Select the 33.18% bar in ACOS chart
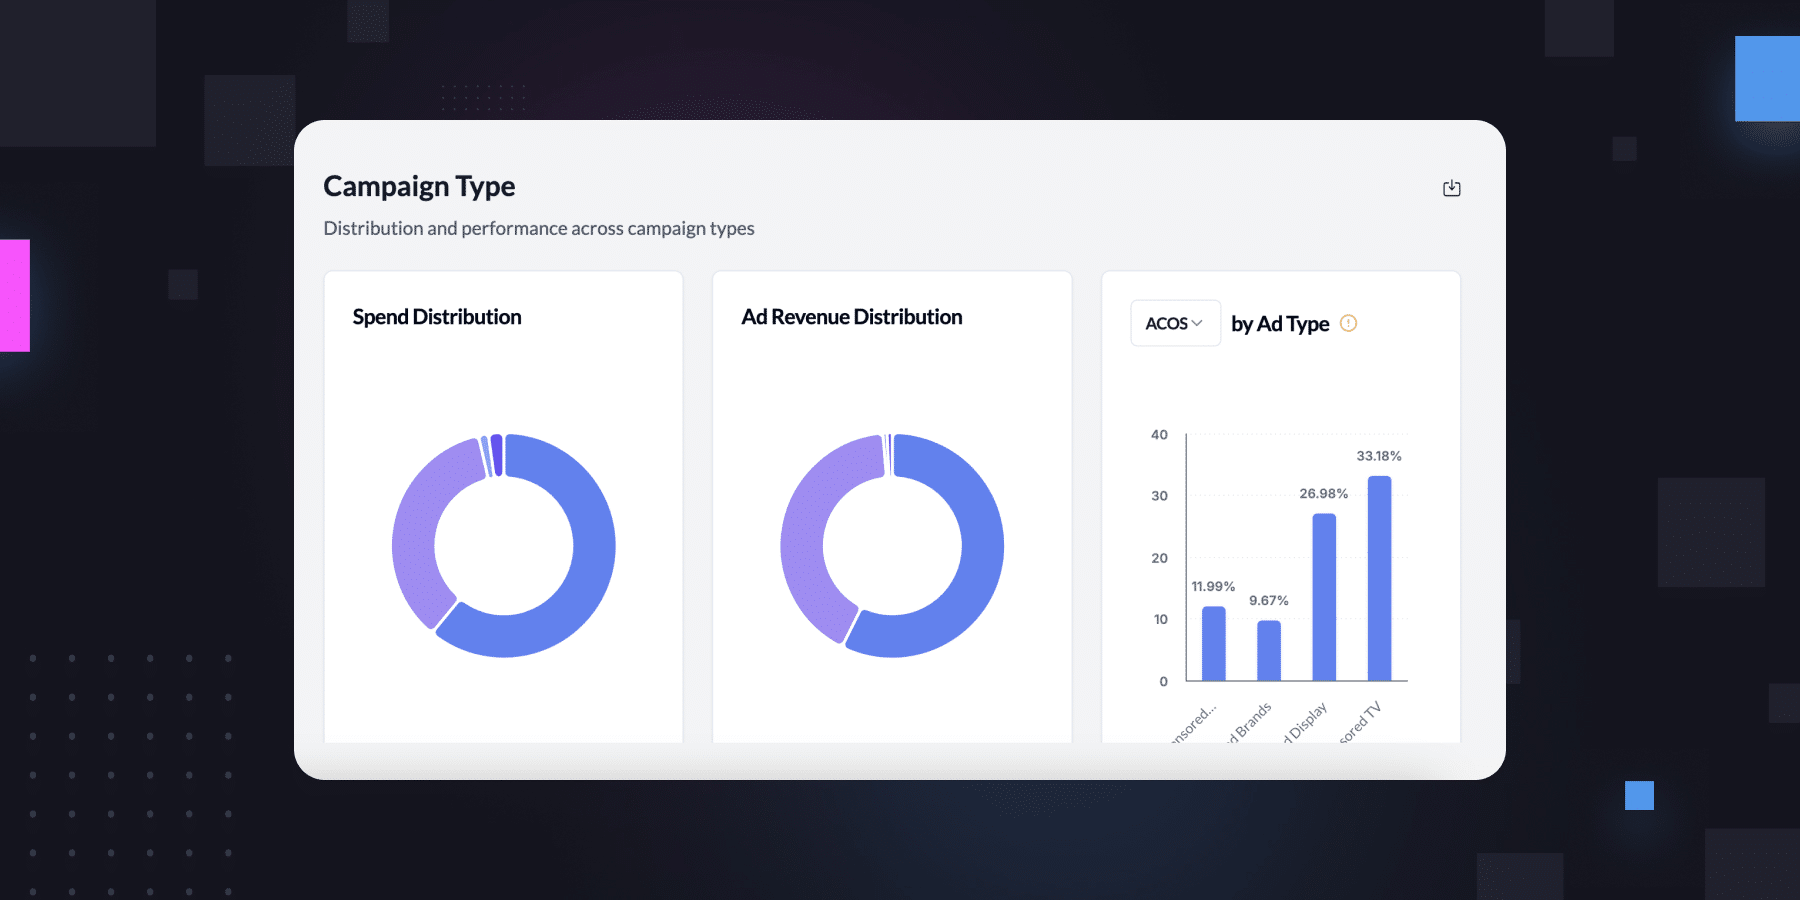 pos(1379,578)
